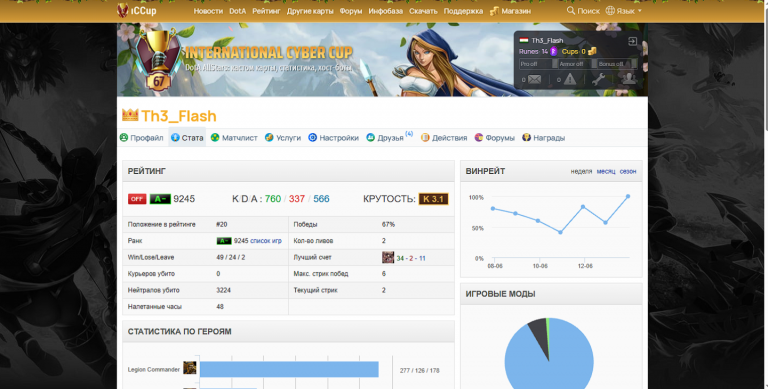
Task: Select the месяц winrate period
Action: [x=606, y=171]
